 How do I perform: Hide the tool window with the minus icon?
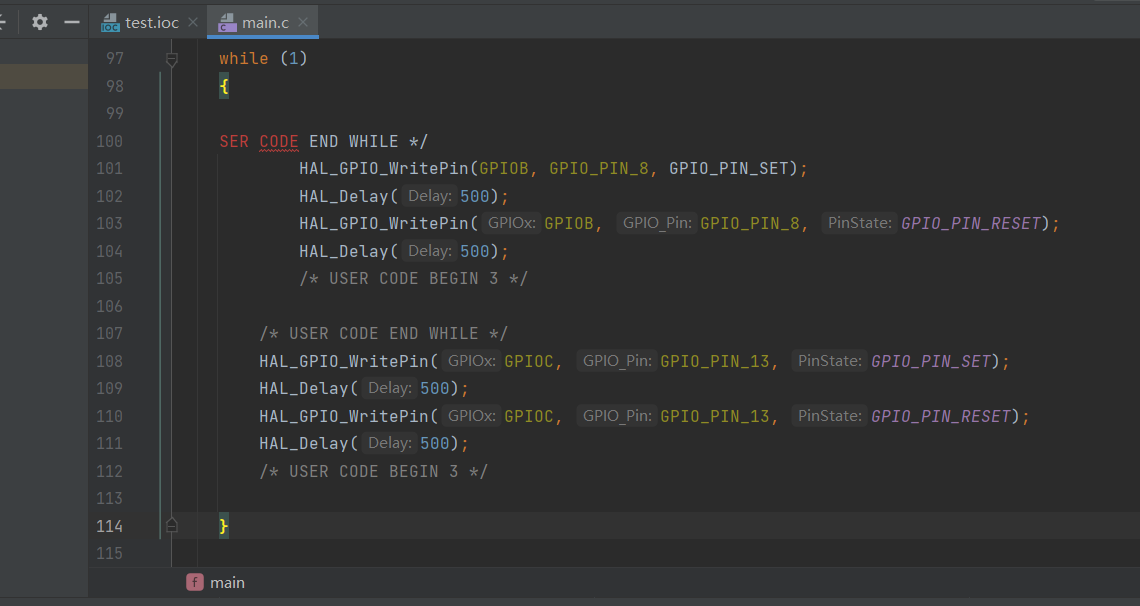71,23
